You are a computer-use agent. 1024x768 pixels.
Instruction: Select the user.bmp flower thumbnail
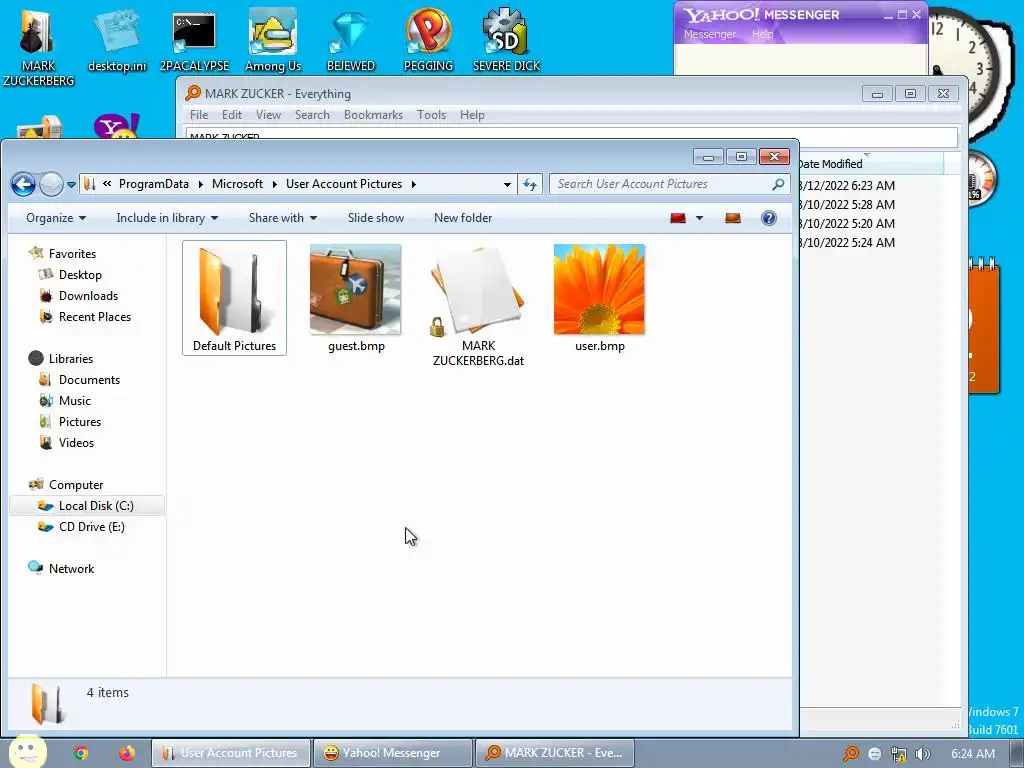pos(600,298)
